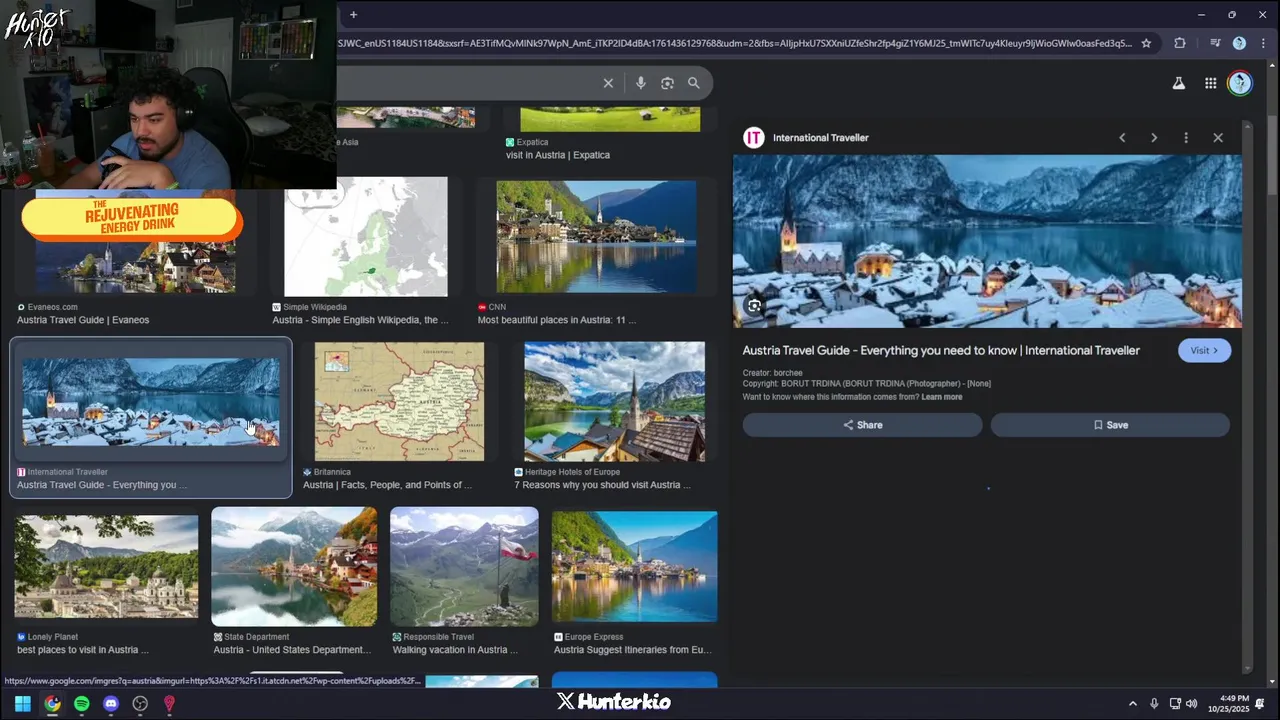Bookmark this page with the star icon
The width and height of the screenshot is (1280, 720).
[x=1146, y=43]
